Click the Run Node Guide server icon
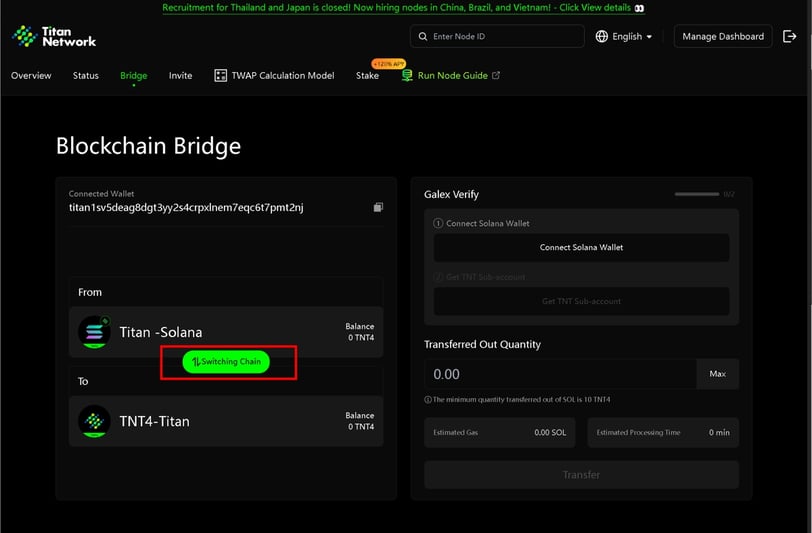 407,76
